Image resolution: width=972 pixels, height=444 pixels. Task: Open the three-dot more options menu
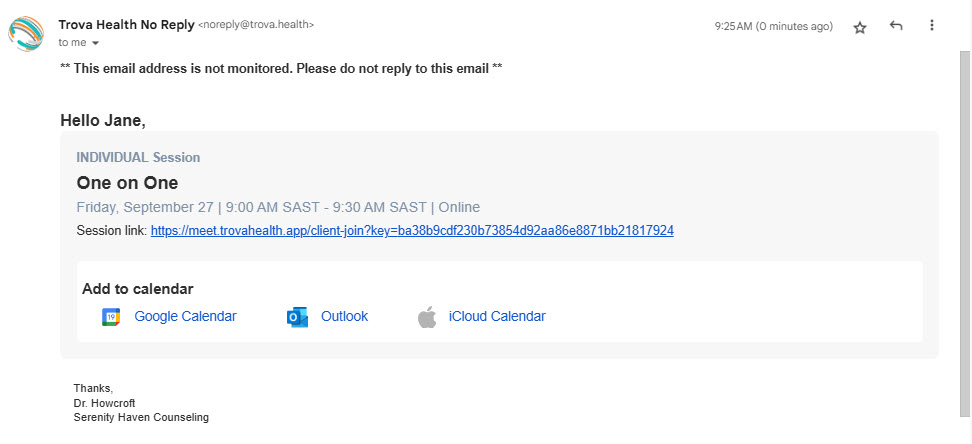(931, 25)
